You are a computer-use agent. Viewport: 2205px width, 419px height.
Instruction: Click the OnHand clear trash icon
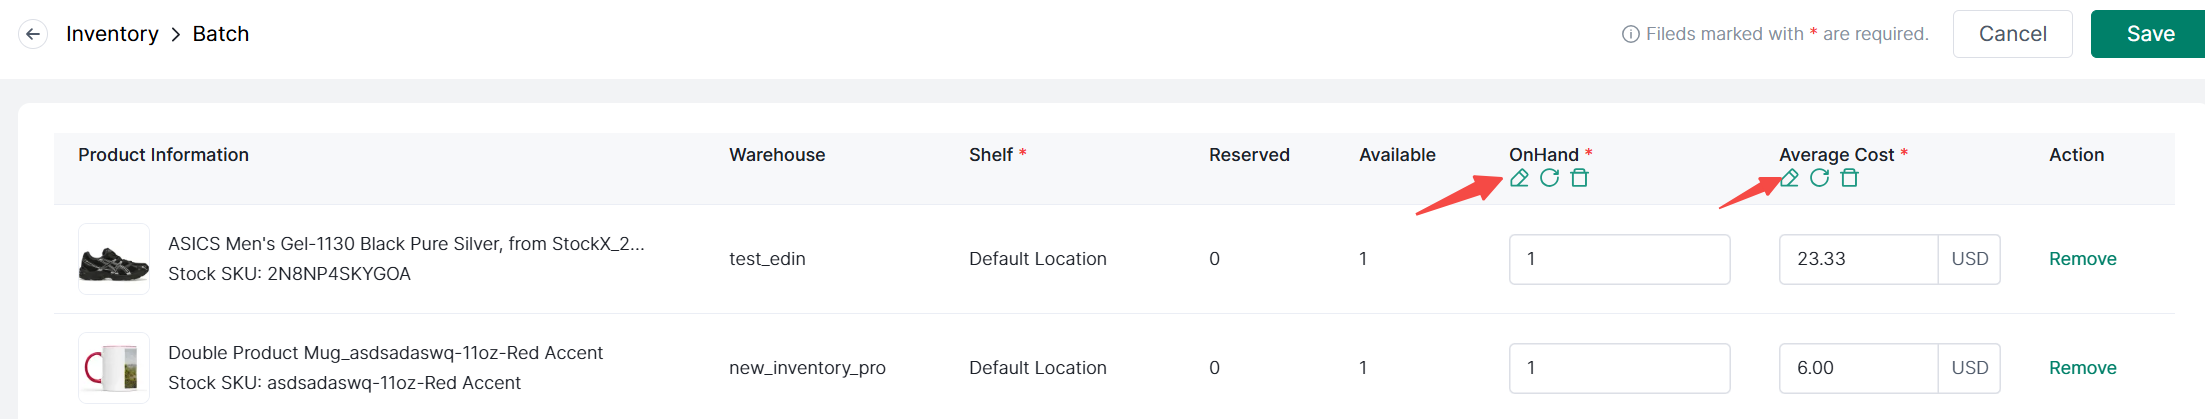pos(1579,178)
